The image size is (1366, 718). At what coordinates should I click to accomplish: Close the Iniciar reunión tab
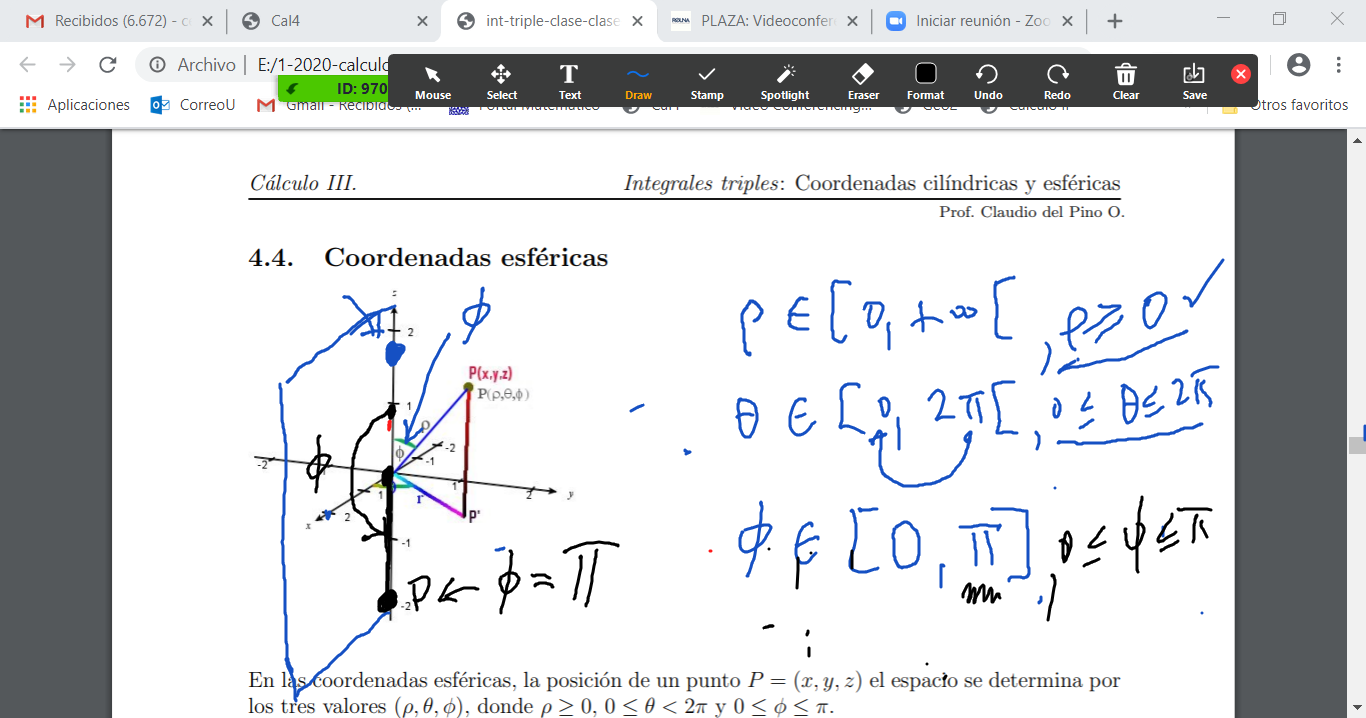tap(1067, 21)
